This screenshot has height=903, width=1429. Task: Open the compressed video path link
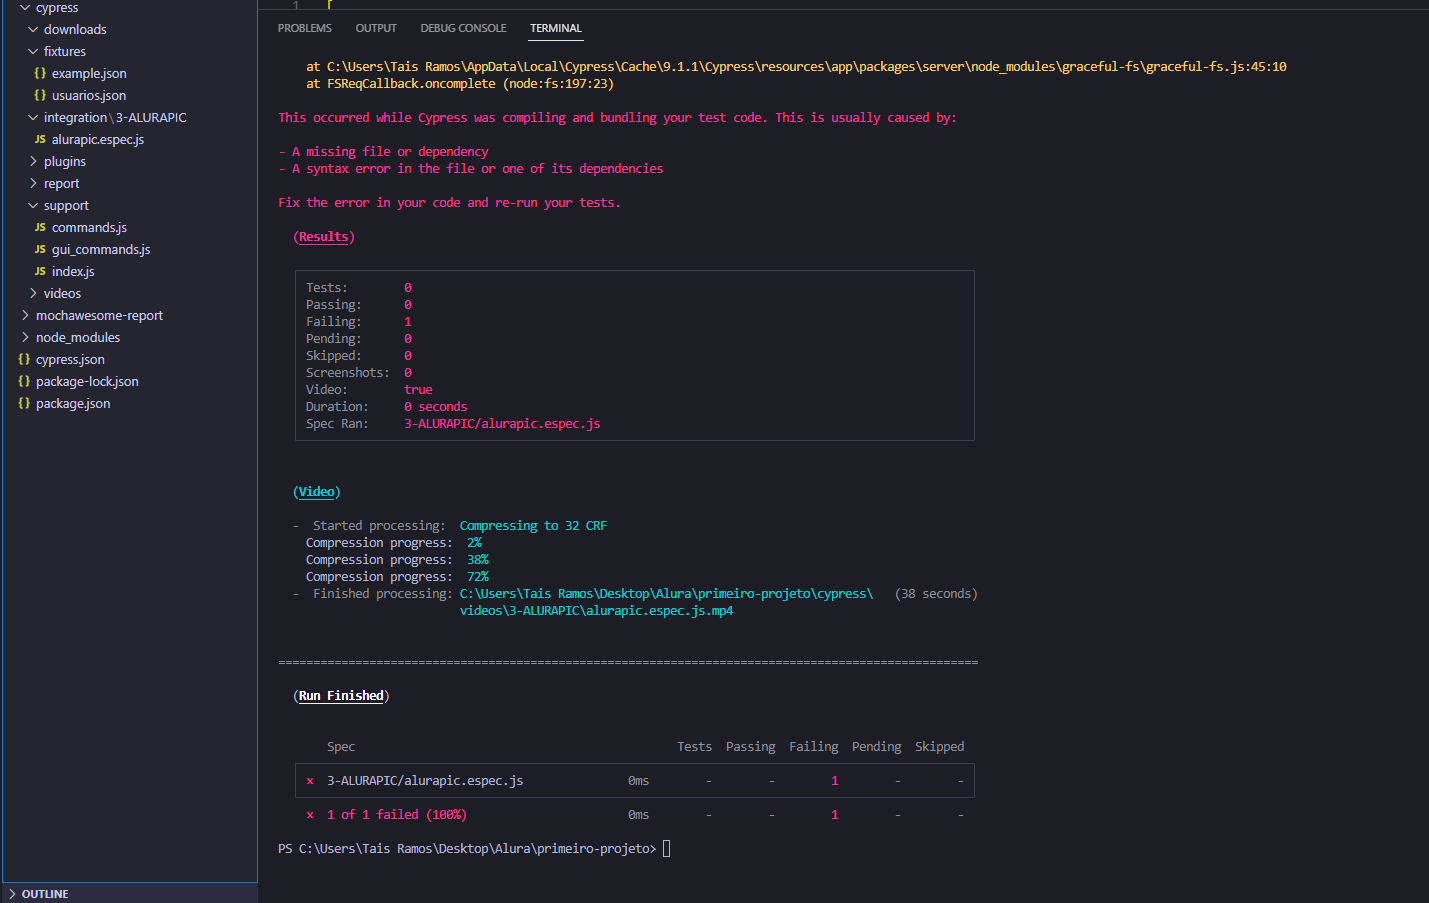[666, 602]
